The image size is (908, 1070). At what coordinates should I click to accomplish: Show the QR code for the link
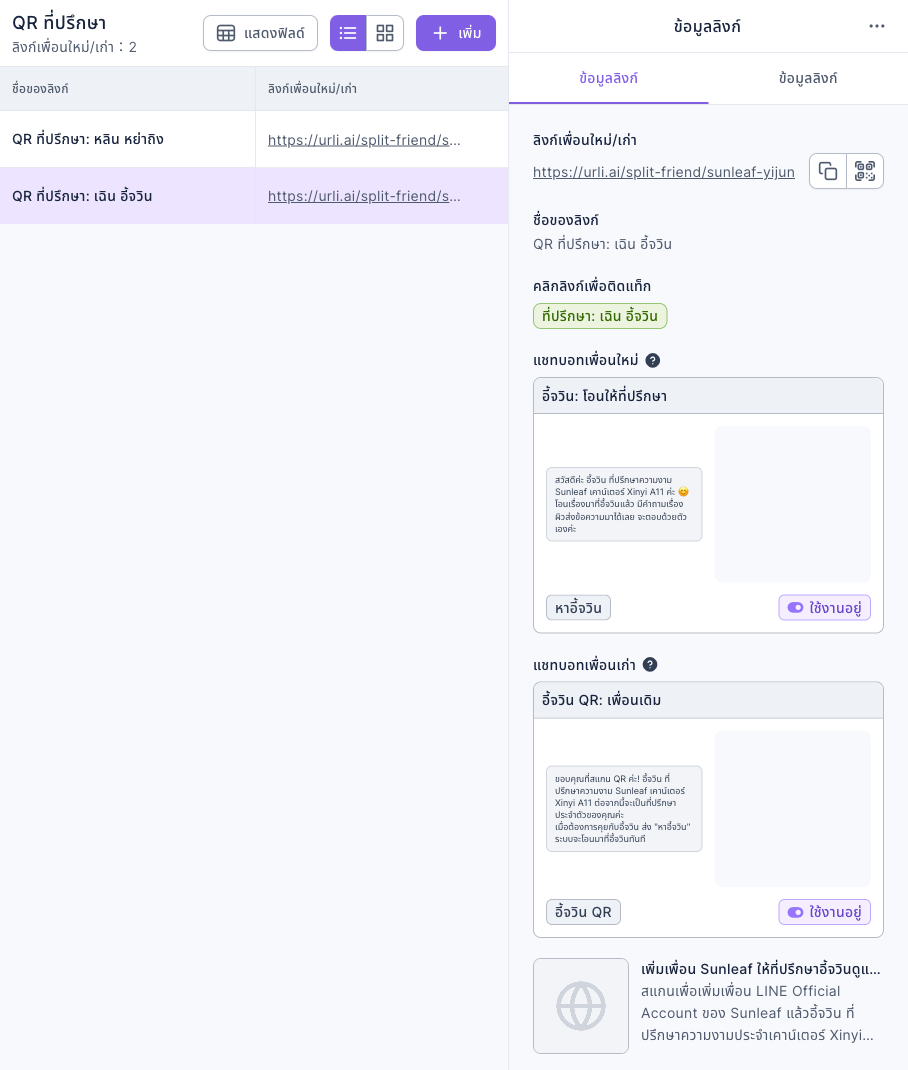[865, 171]
